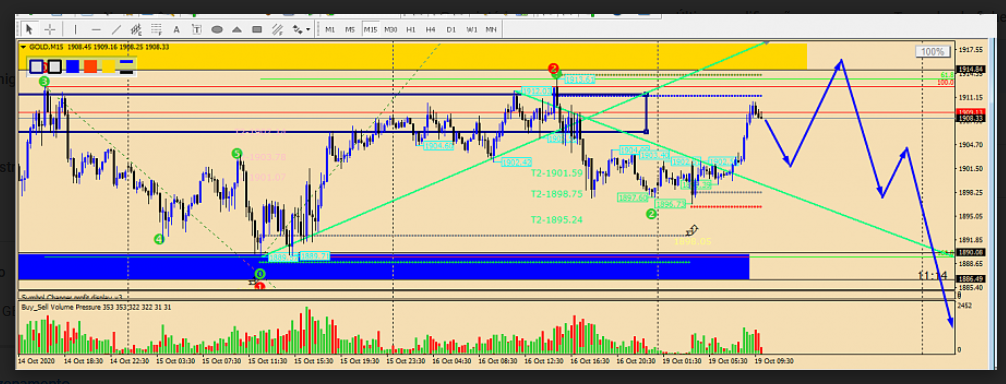Choose the triangle shape tool
Screen dimensions: 1006x384
[x=237, y=29]
